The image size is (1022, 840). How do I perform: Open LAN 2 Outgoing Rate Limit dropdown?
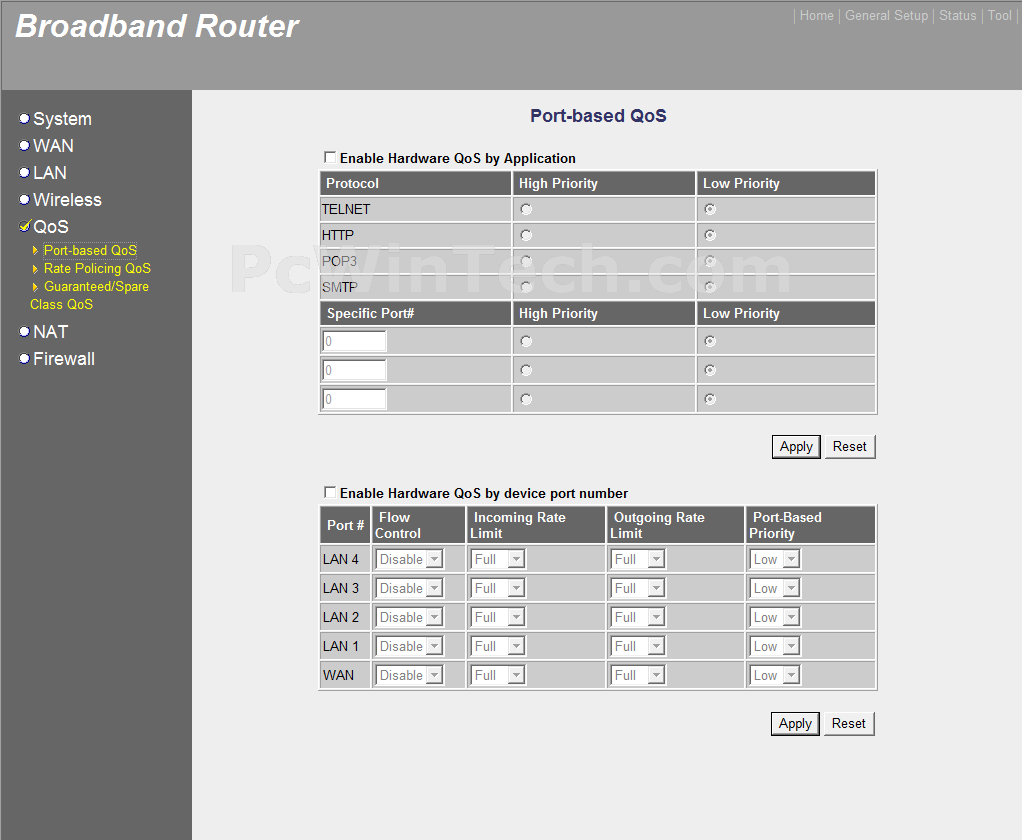[x=638, y=617]
